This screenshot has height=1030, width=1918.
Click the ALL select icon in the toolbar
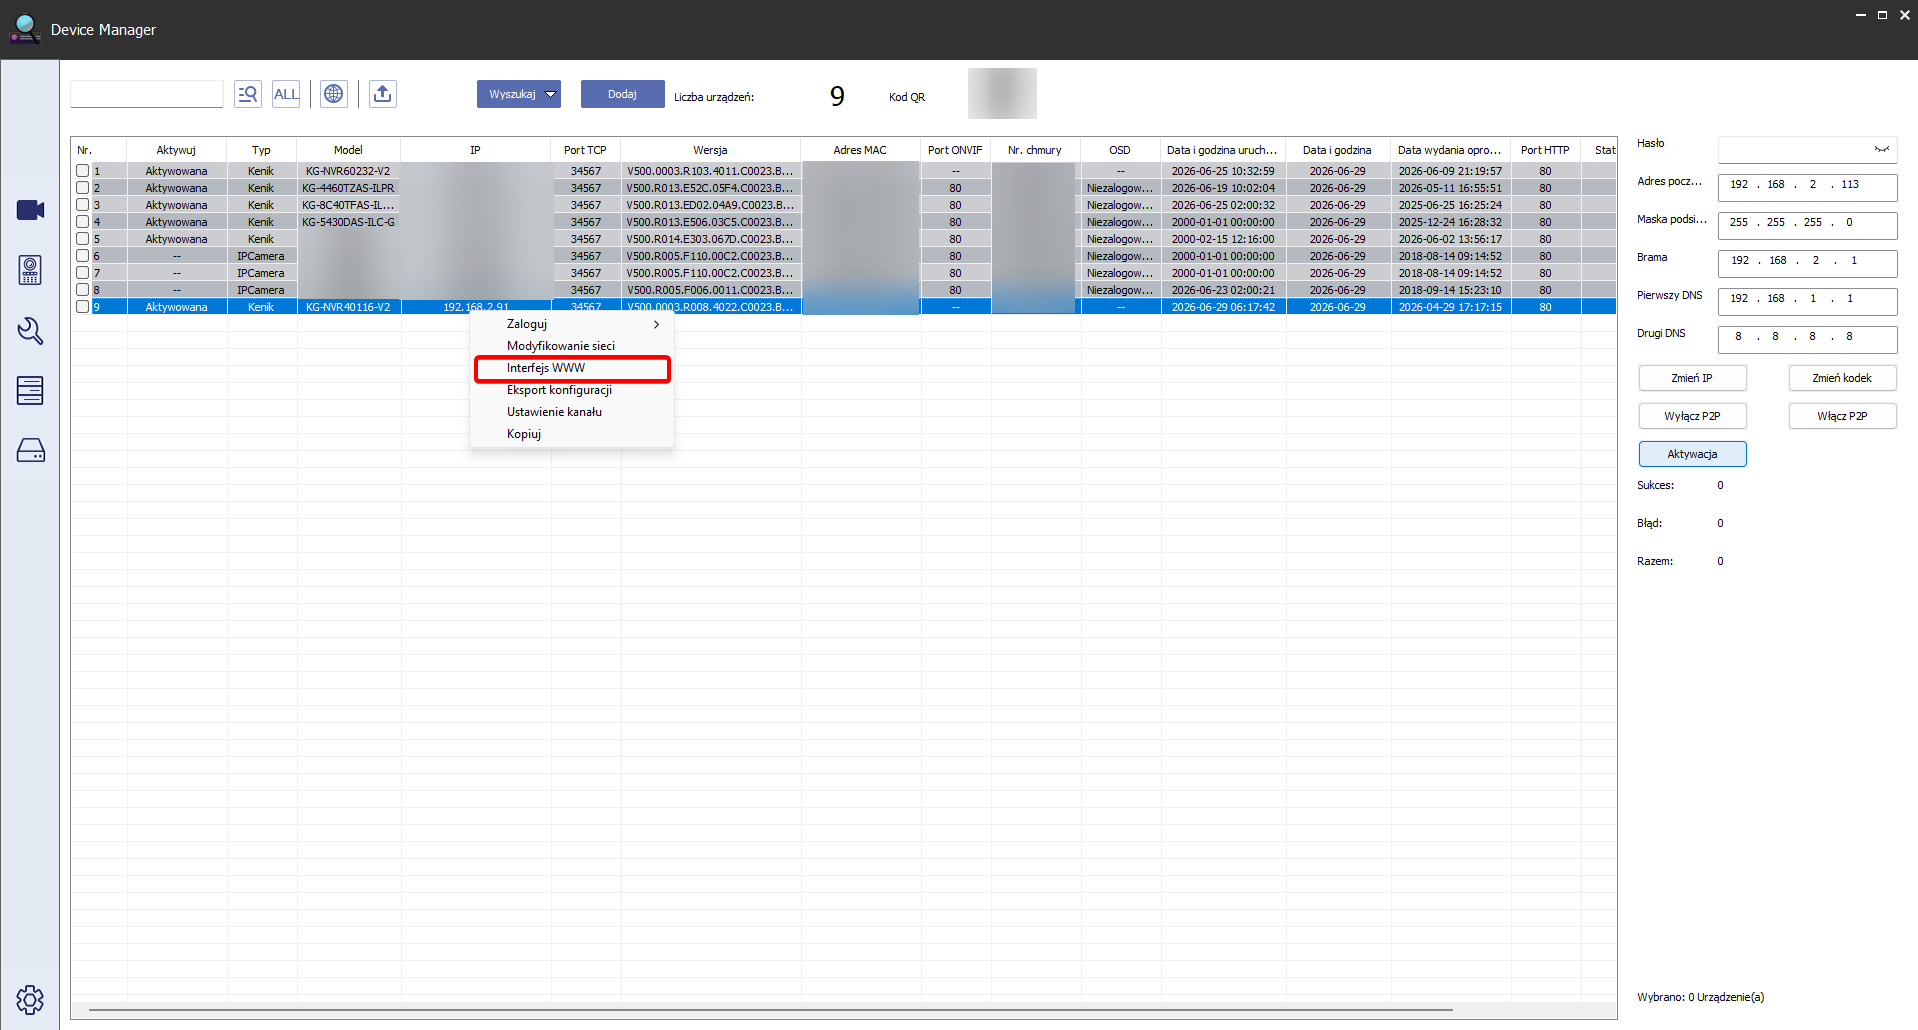286,94
